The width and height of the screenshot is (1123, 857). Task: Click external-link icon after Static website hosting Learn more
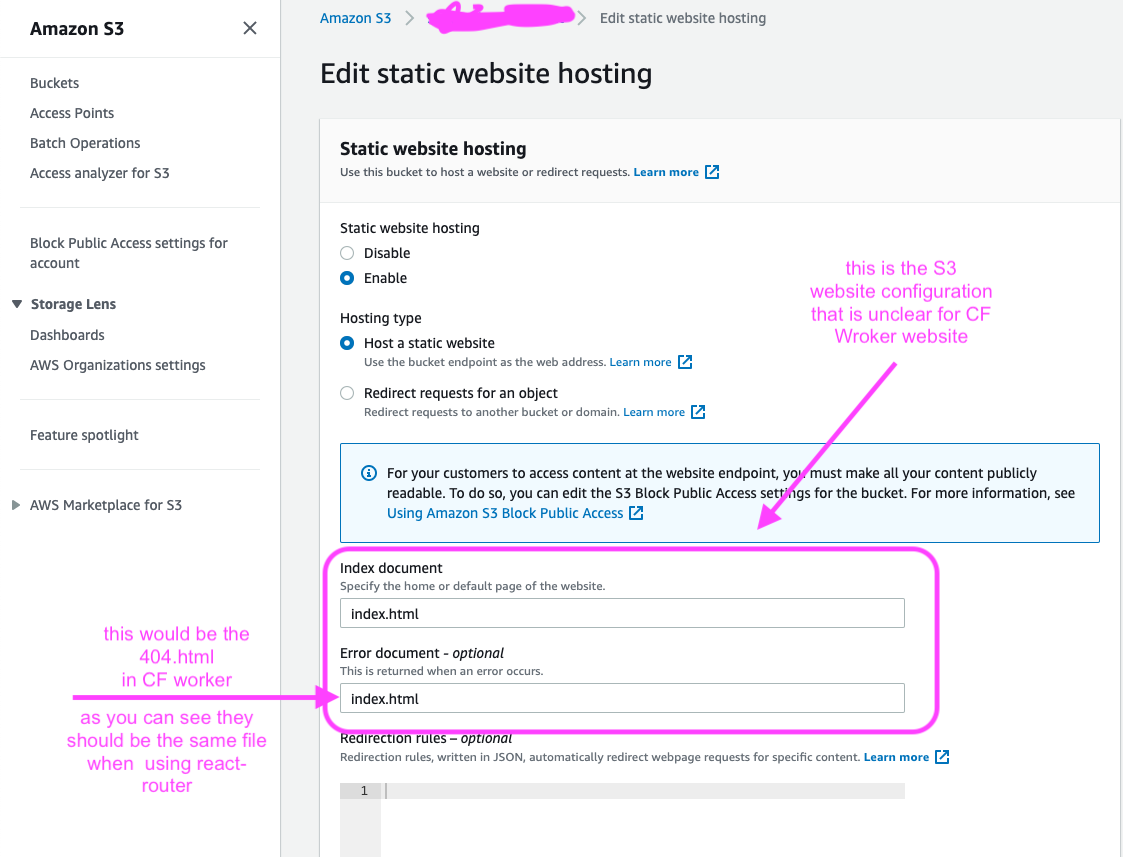[x=712, y=171]
